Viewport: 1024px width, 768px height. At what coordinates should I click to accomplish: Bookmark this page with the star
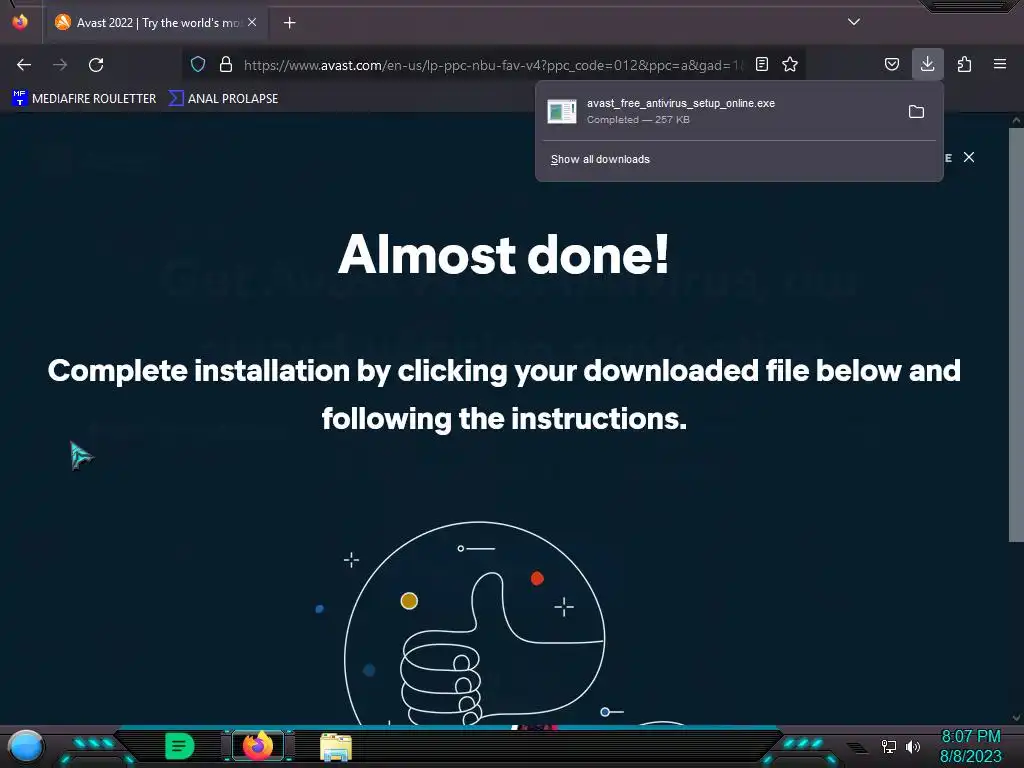(x=790, y=64)
